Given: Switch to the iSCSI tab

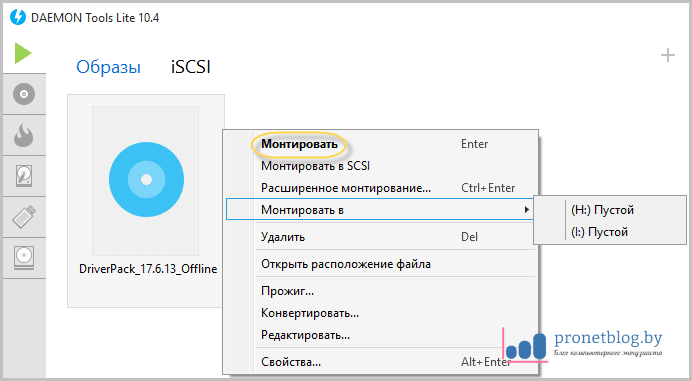Looking at the screenshot, I should pos(191,67).
